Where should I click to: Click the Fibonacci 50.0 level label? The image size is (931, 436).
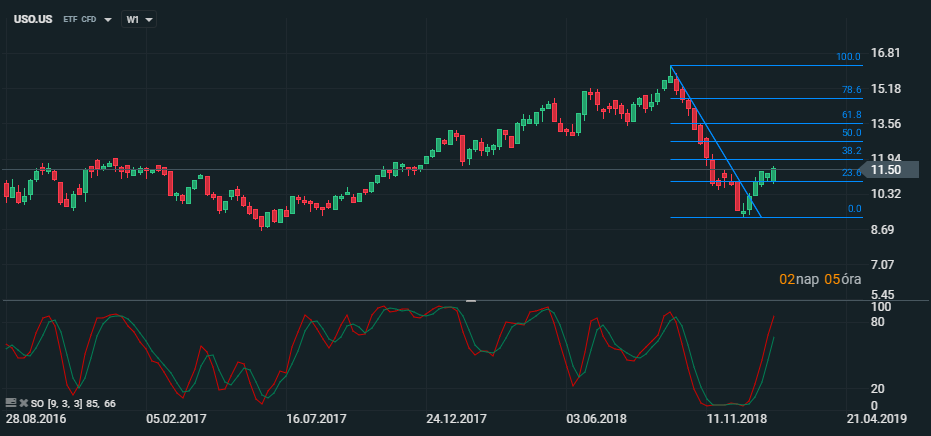pos(851,133)
